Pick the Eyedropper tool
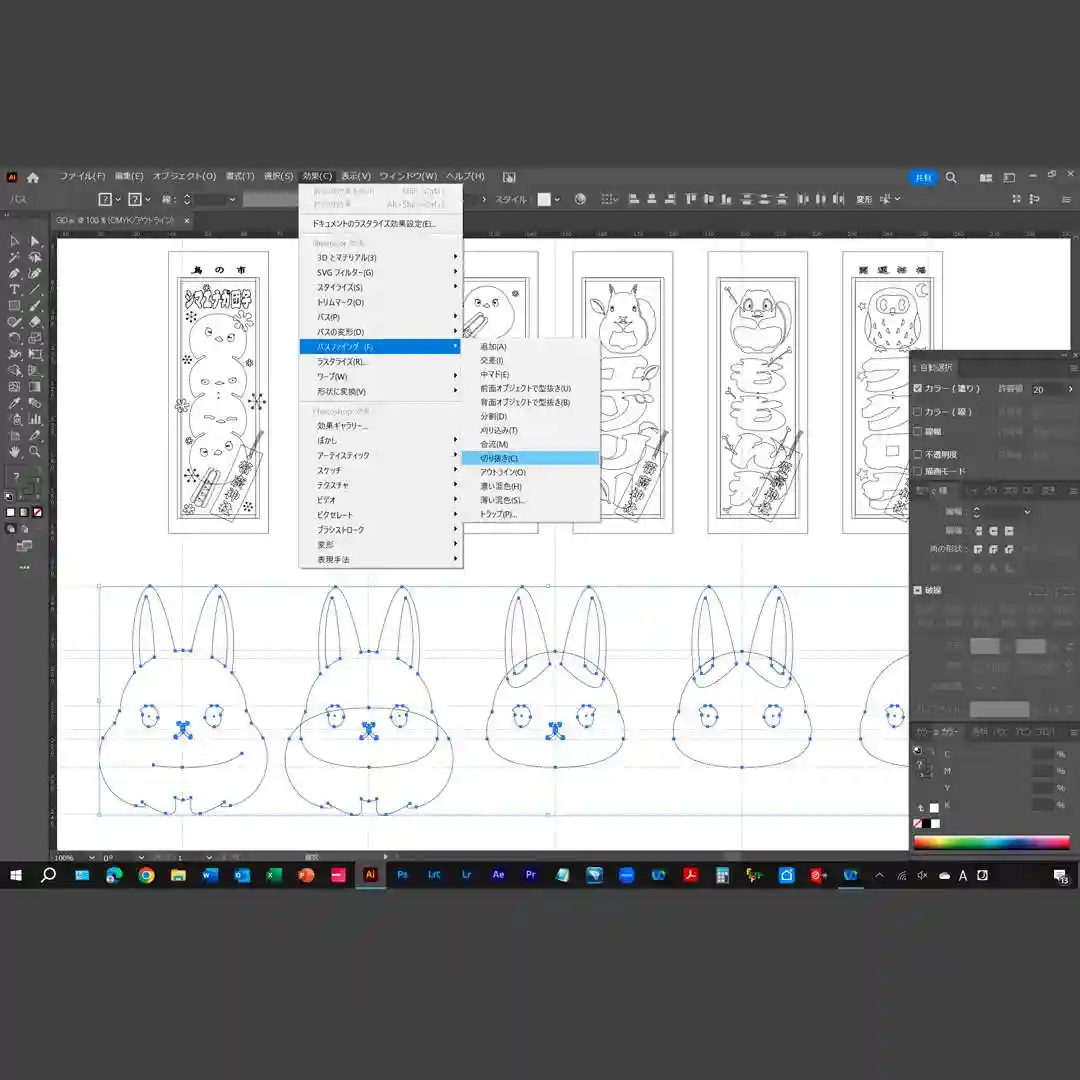Image resolution: width=1080 pixels, height=1080 pixels. point(14,403)
